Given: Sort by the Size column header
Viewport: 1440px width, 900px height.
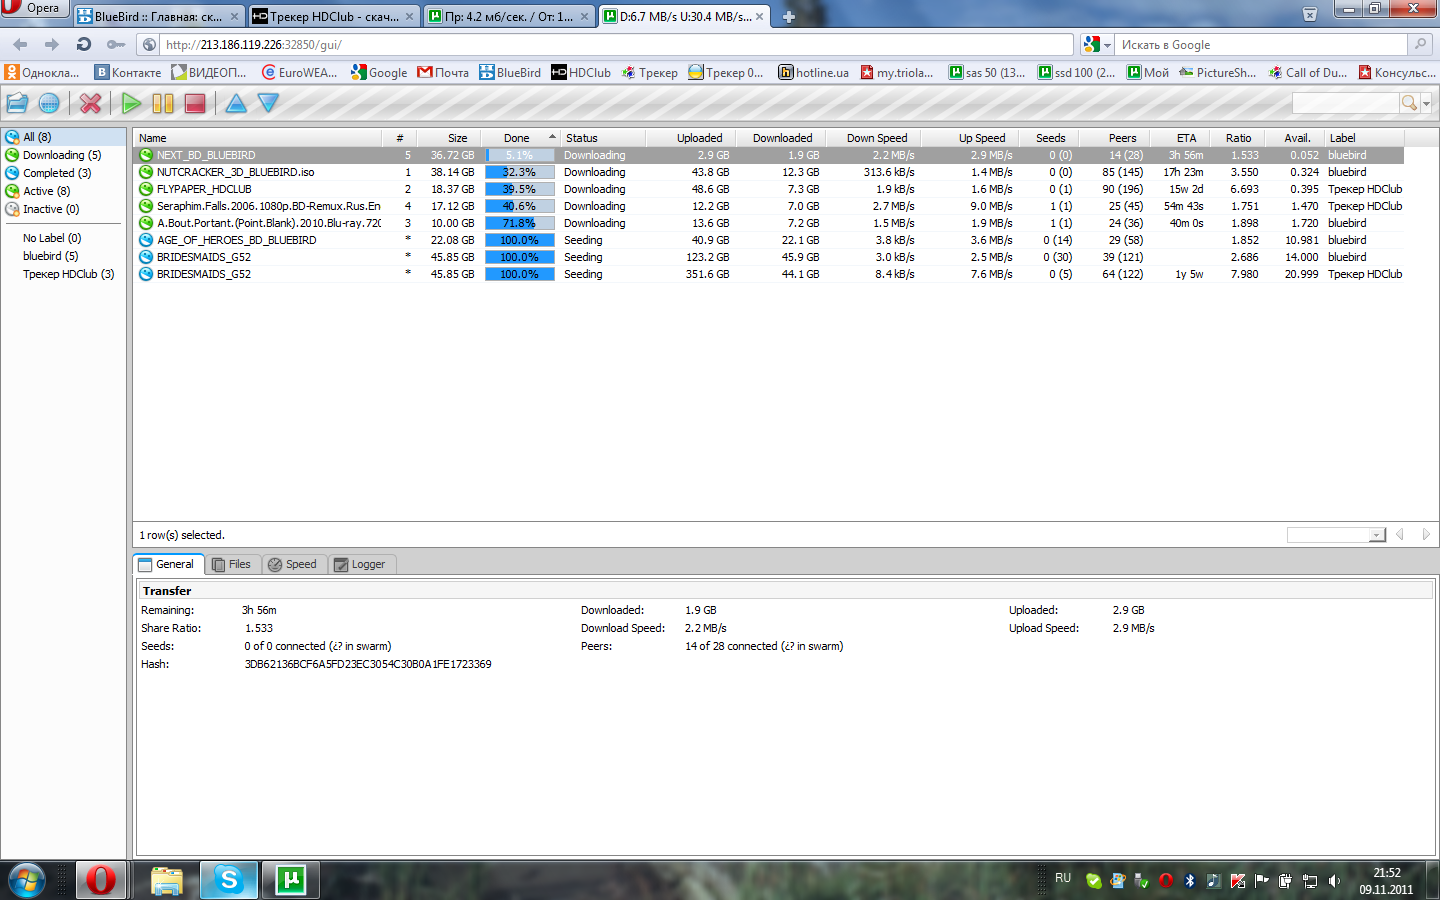Looking at the screenshot, I should (x=448, y=138).
